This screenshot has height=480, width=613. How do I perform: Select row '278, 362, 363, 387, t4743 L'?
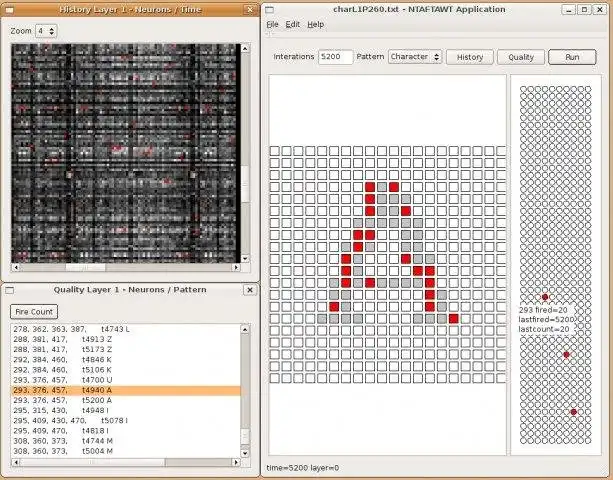125,329
